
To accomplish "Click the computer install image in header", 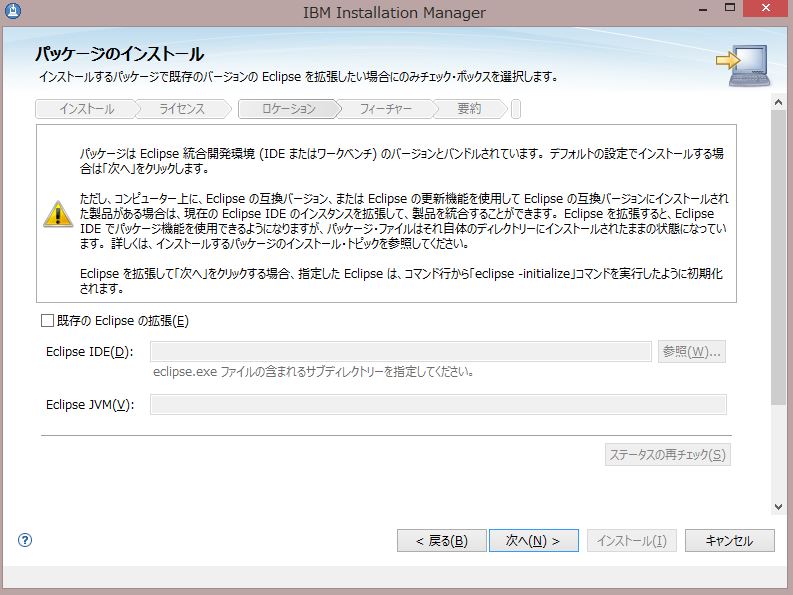I will (x=743, y=65).
